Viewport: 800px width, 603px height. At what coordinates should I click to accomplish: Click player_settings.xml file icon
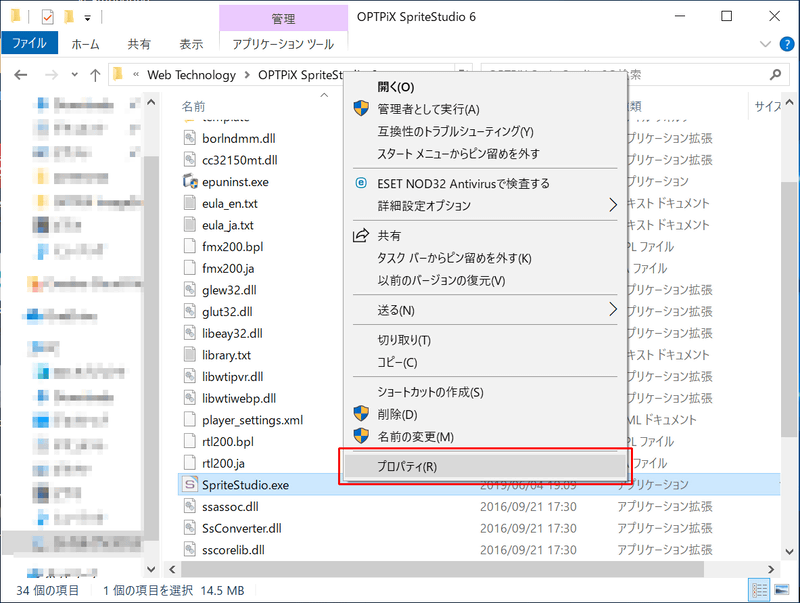(190, 419)
